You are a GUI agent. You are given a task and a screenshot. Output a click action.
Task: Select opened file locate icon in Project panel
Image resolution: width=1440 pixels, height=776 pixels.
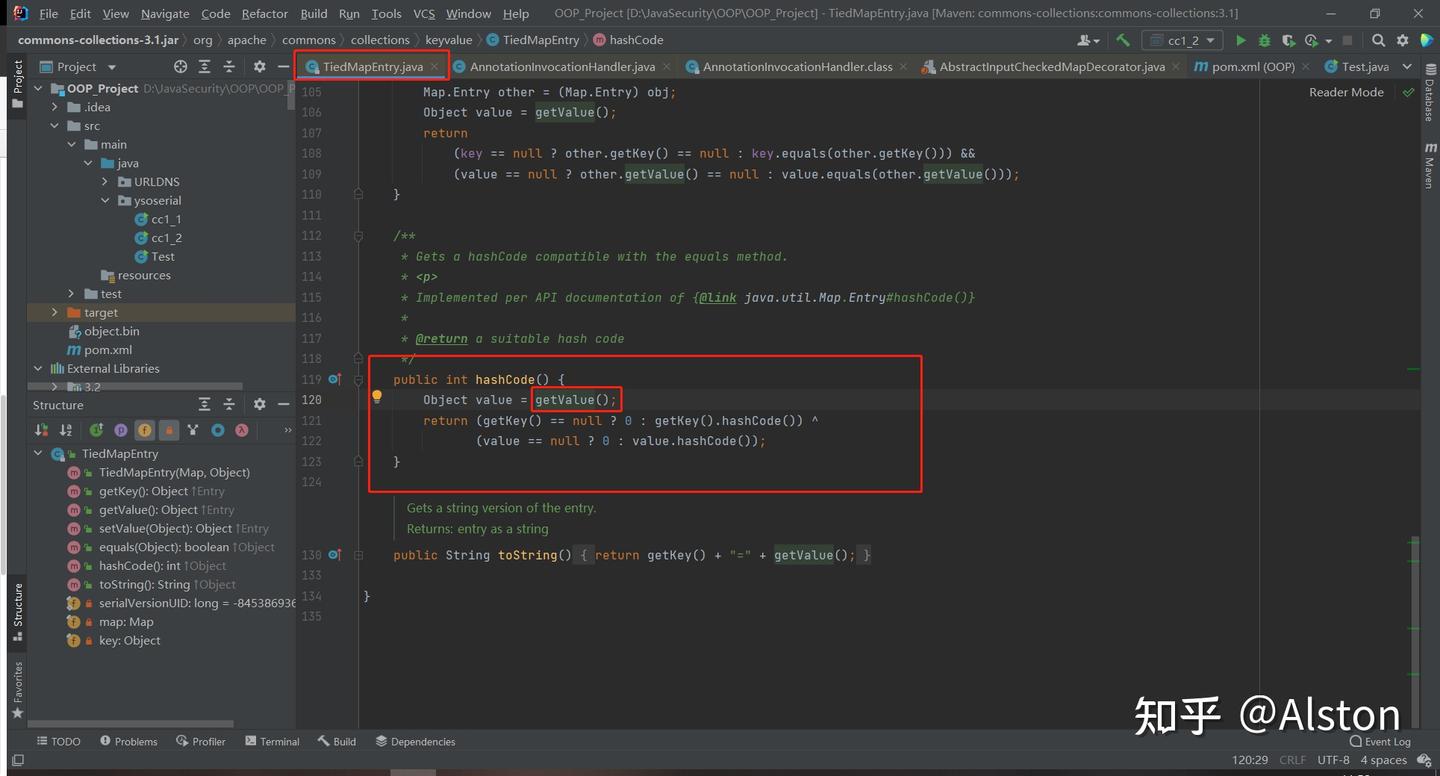180,66
